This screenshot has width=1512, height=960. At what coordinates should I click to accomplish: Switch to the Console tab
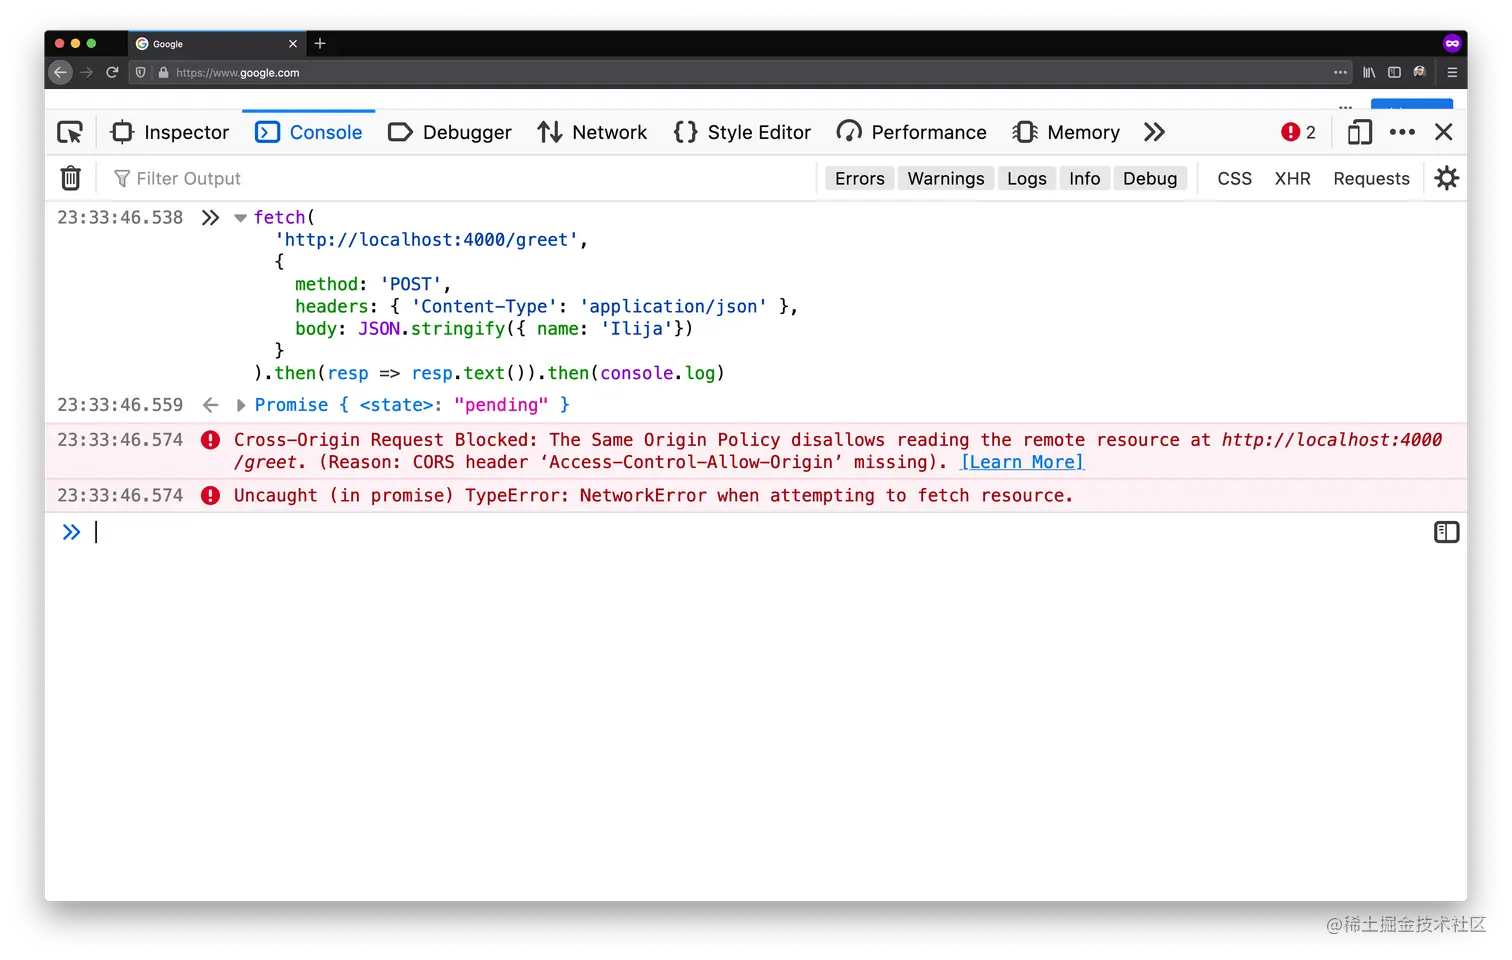(309, 132)
